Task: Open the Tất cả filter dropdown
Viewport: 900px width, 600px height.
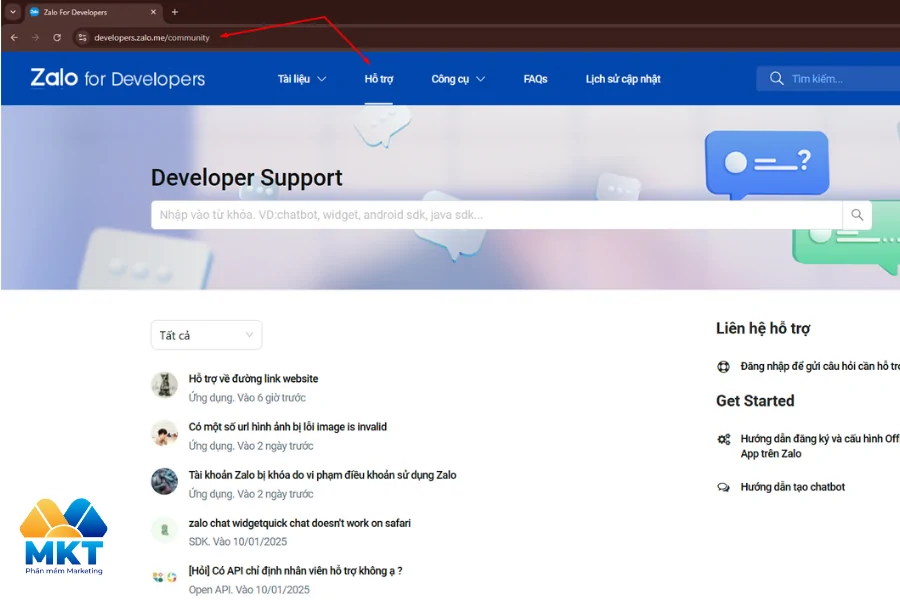Action: click(207, 335)
